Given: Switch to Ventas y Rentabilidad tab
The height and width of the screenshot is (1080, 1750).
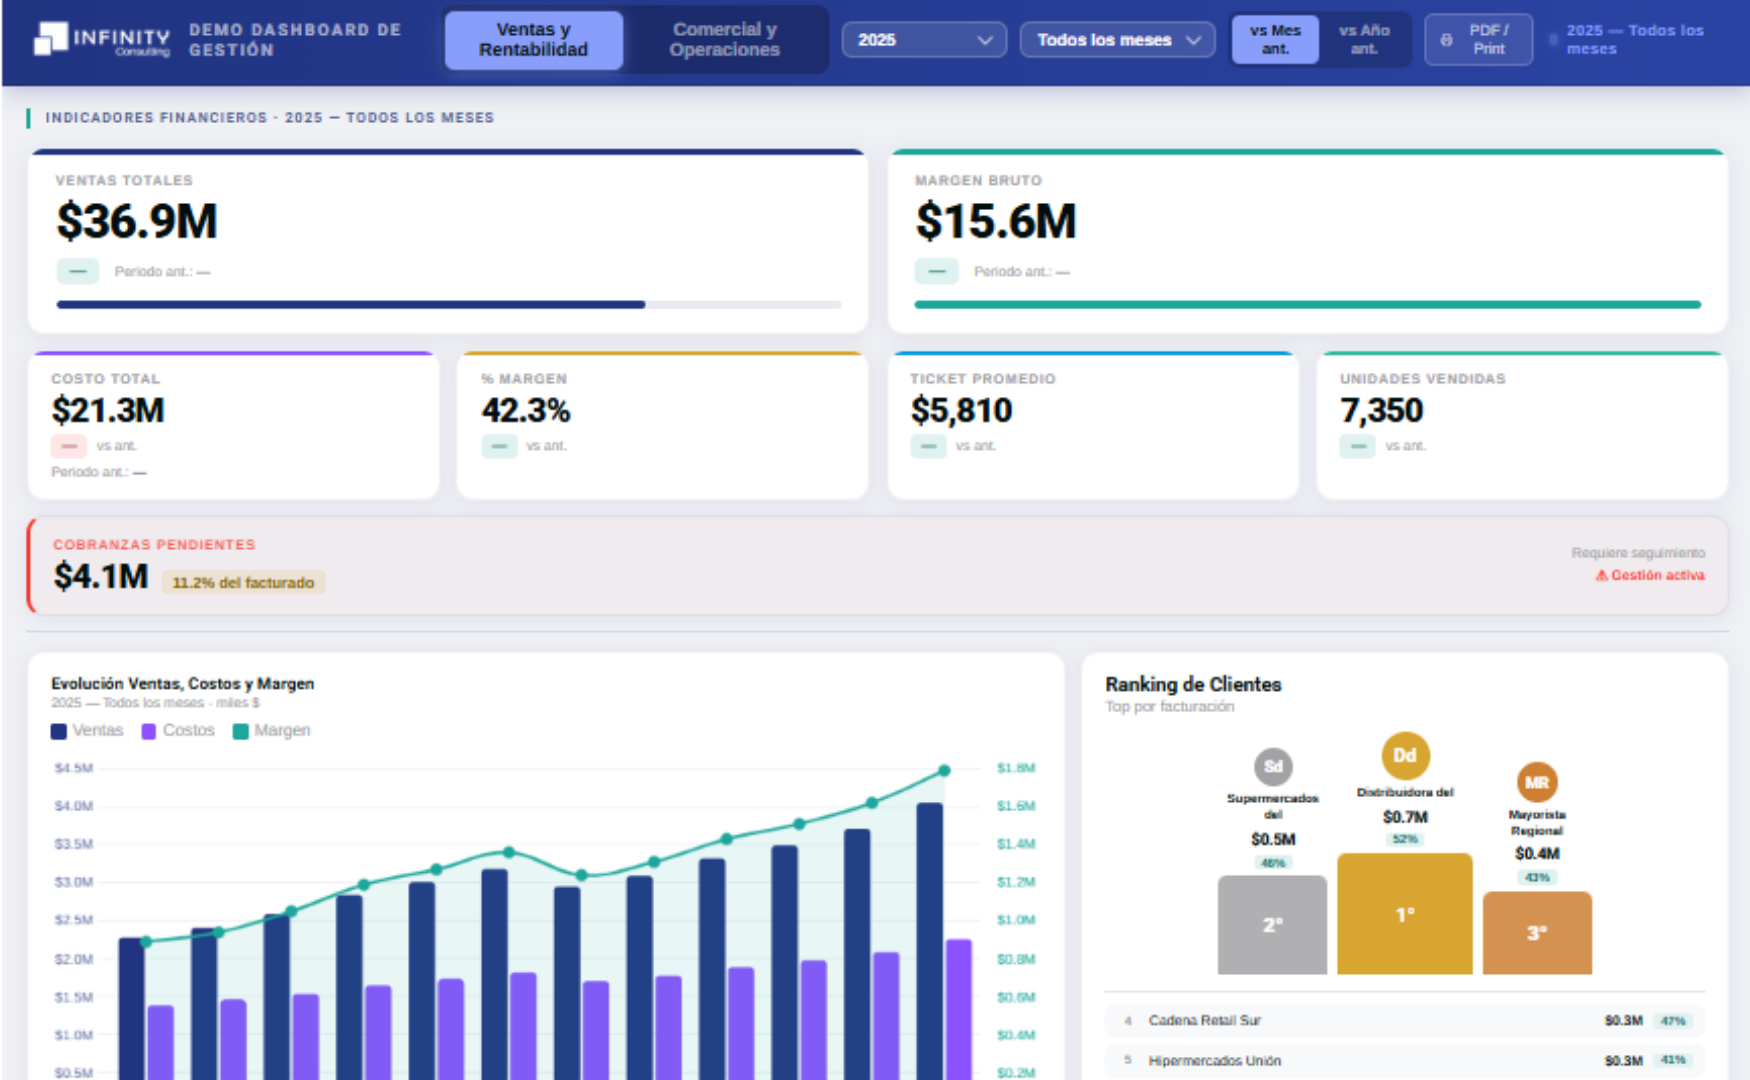Looking at the screenshot, I should tap(533, 40).
